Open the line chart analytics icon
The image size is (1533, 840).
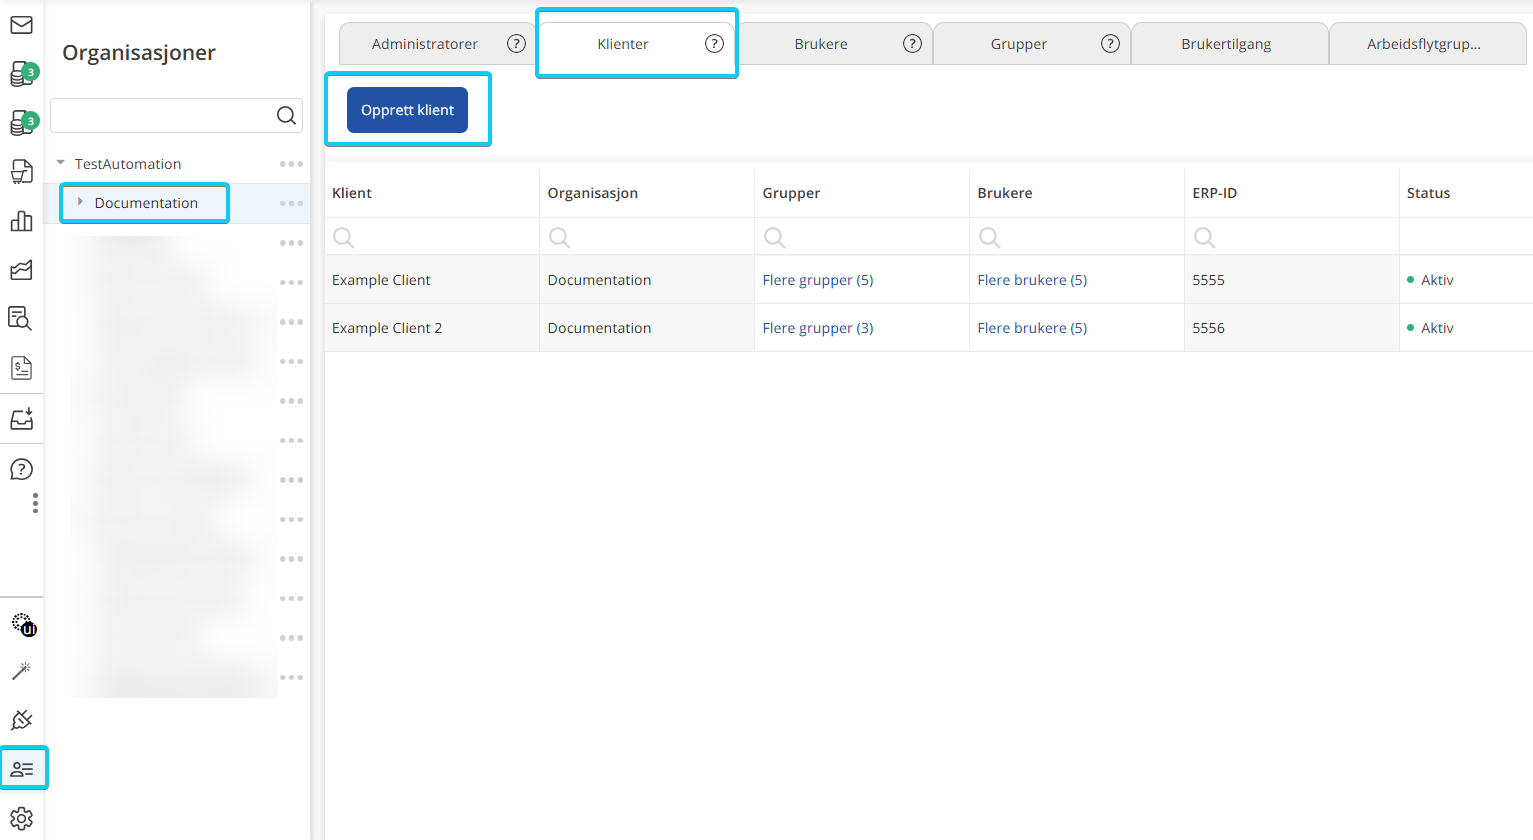[21, 270]
